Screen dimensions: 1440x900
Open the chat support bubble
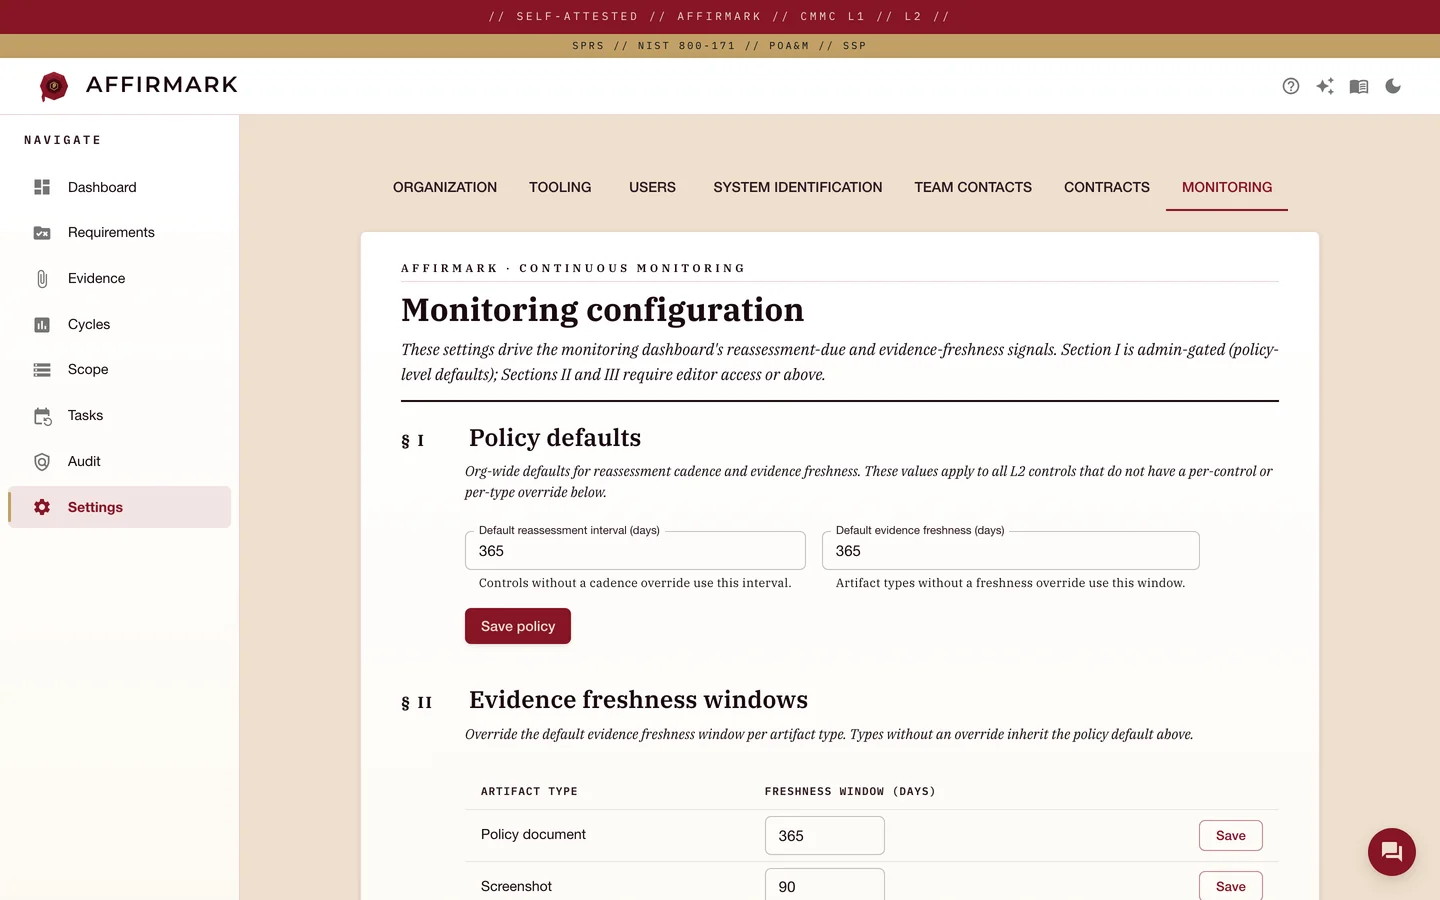click(1392, 852)
